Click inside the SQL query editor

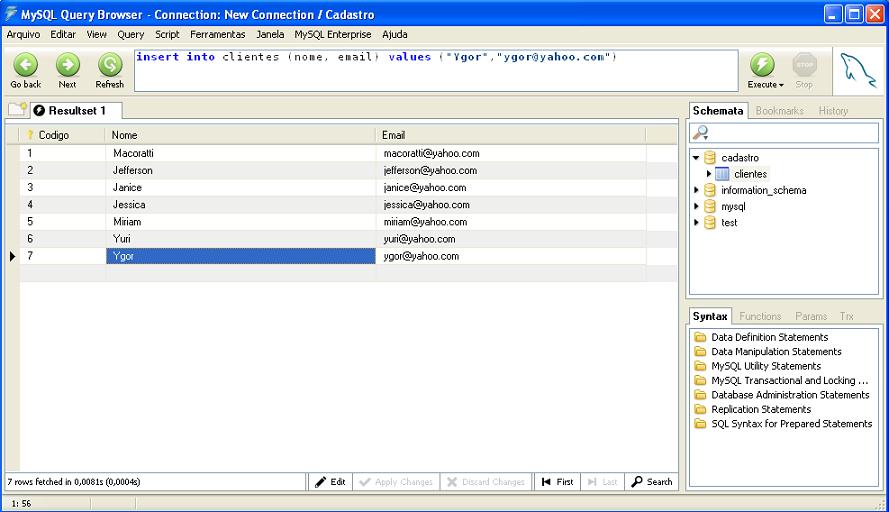pyautogui.click(x=435, y=70)
